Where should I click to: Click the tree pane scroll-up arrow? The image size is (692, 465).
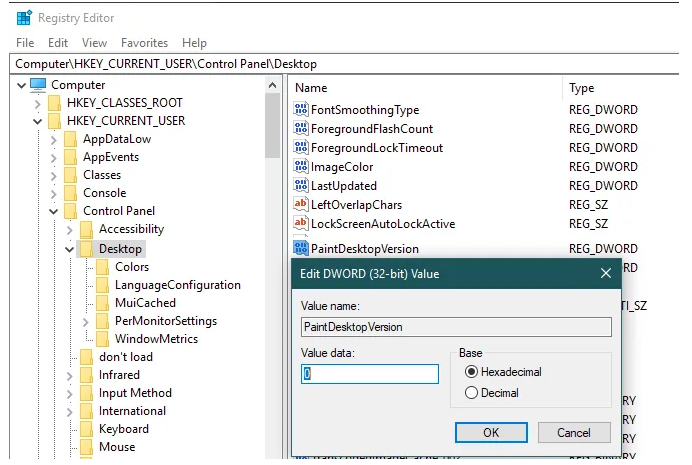[272, 85]
